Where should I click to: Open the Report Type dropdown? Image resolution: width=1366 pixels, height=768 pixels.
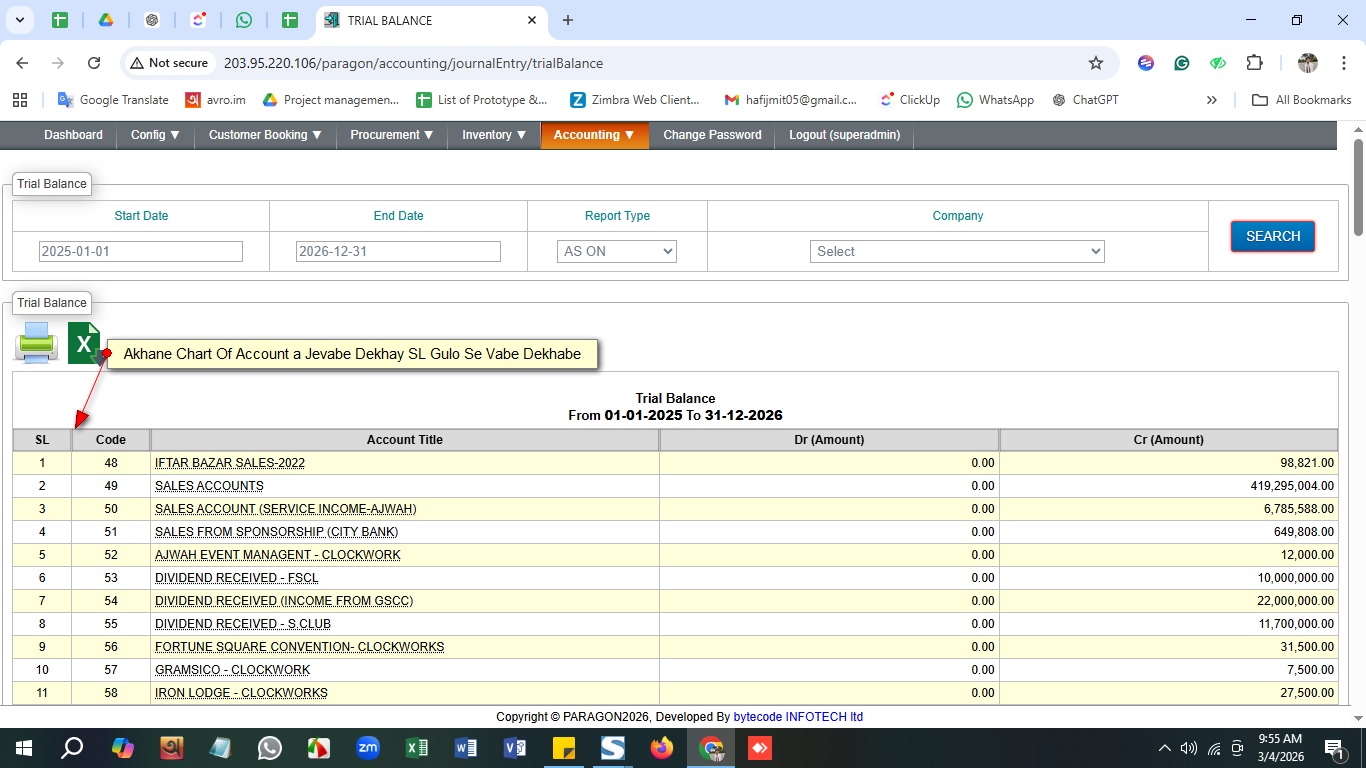coord(616,252)
